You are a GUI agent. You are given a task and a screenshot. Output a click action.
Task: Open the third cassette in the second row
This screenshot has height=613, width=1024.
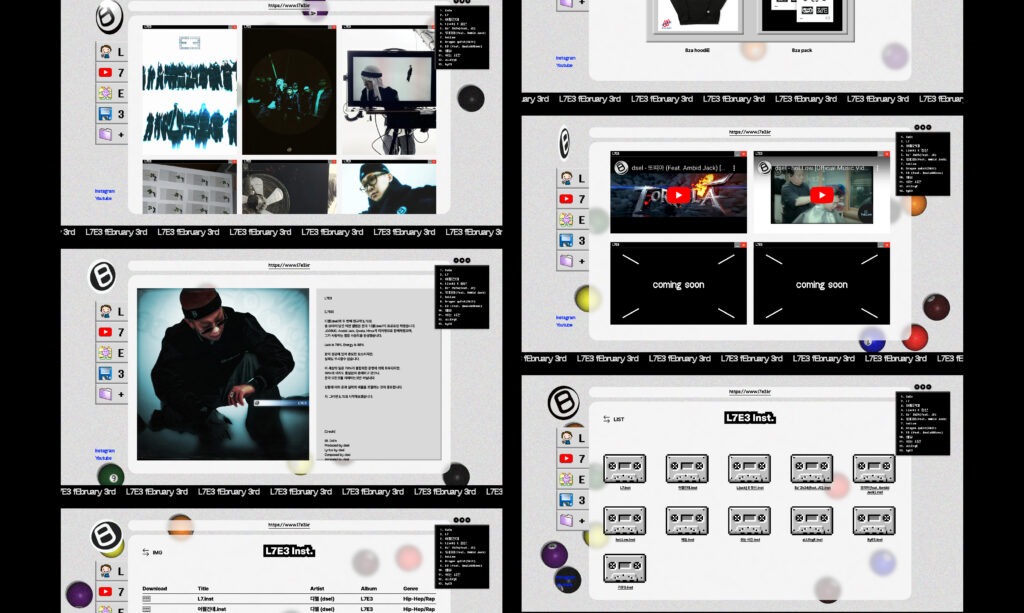pyautogui.click(x=749, y=521)
